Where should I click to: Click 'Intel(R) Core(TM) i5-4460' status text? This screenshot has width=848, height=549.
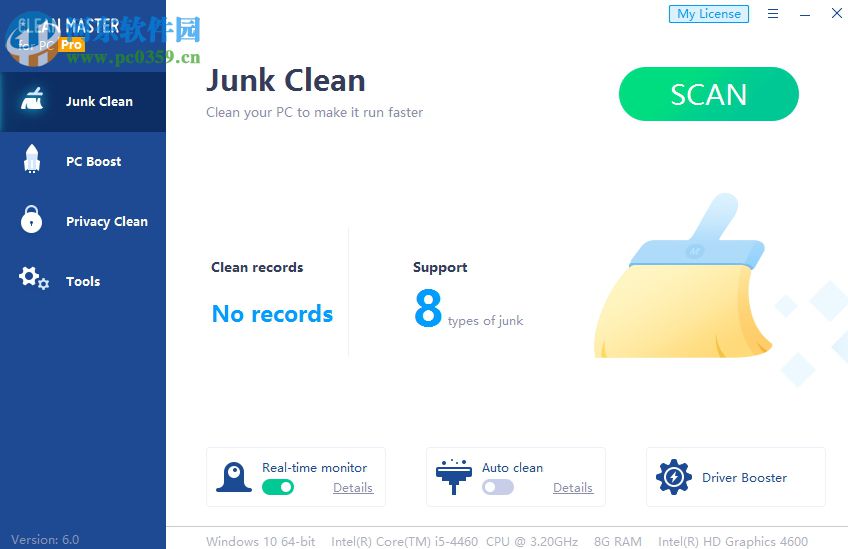(405, 541)
